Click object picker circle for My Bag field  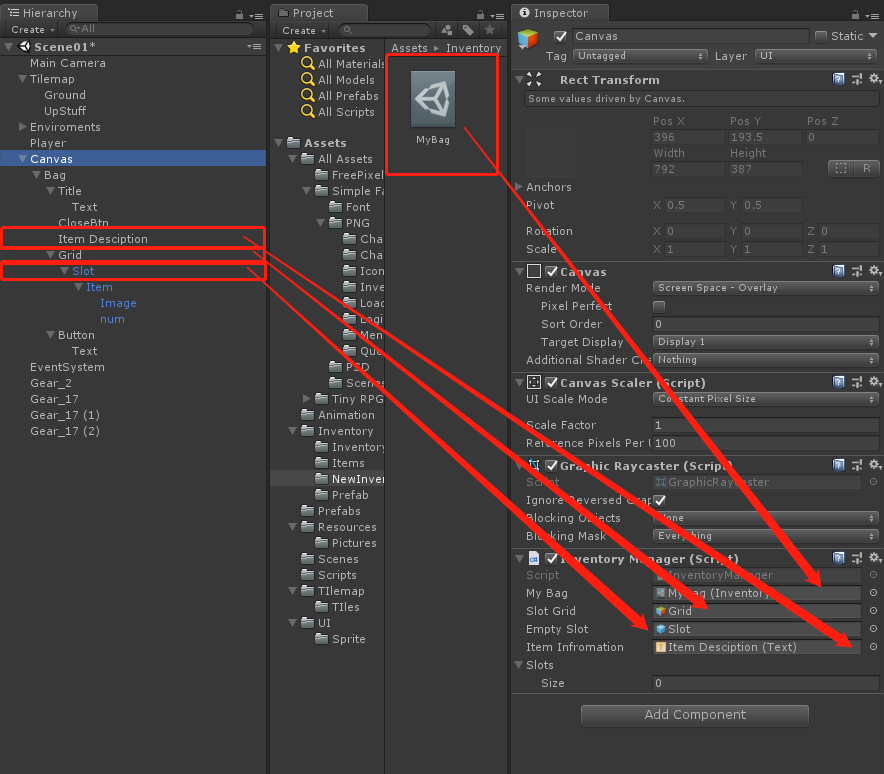click(873, 593)
